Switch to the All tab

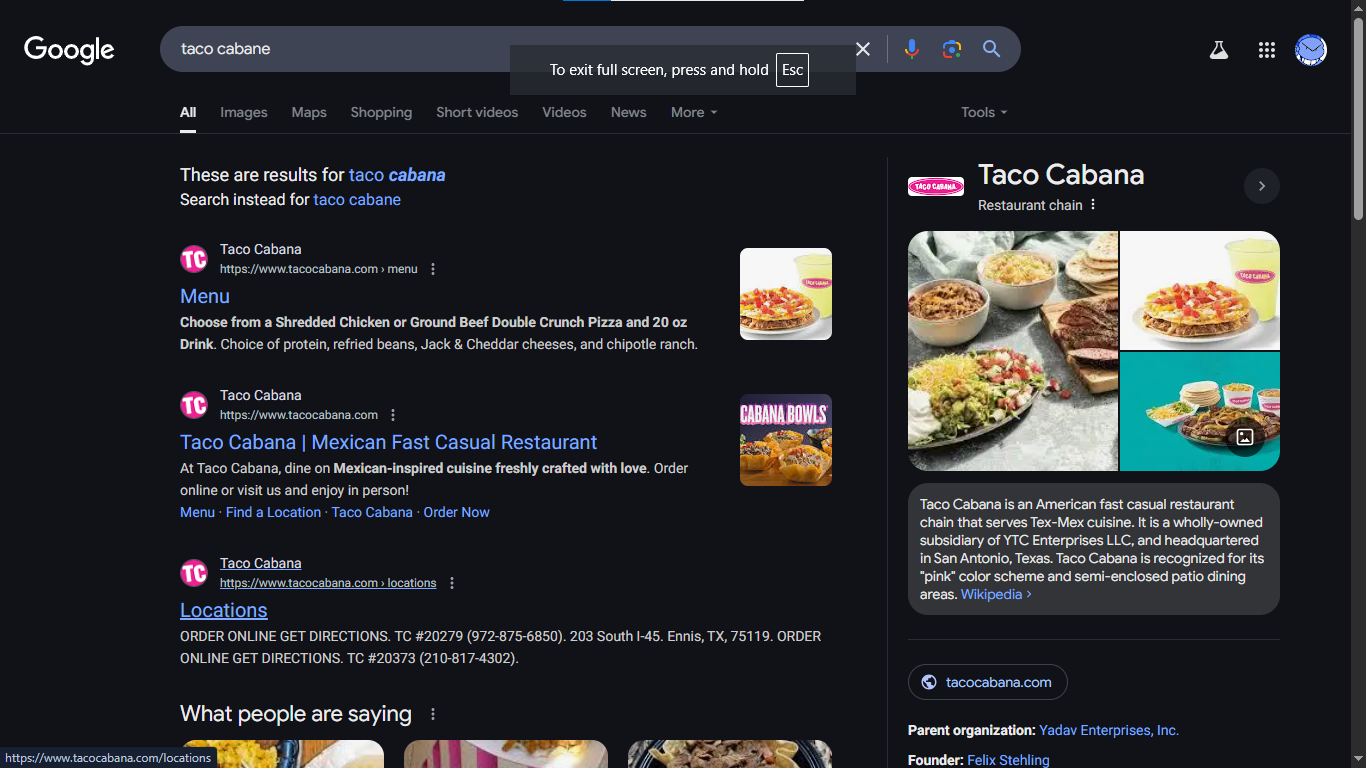188,112
